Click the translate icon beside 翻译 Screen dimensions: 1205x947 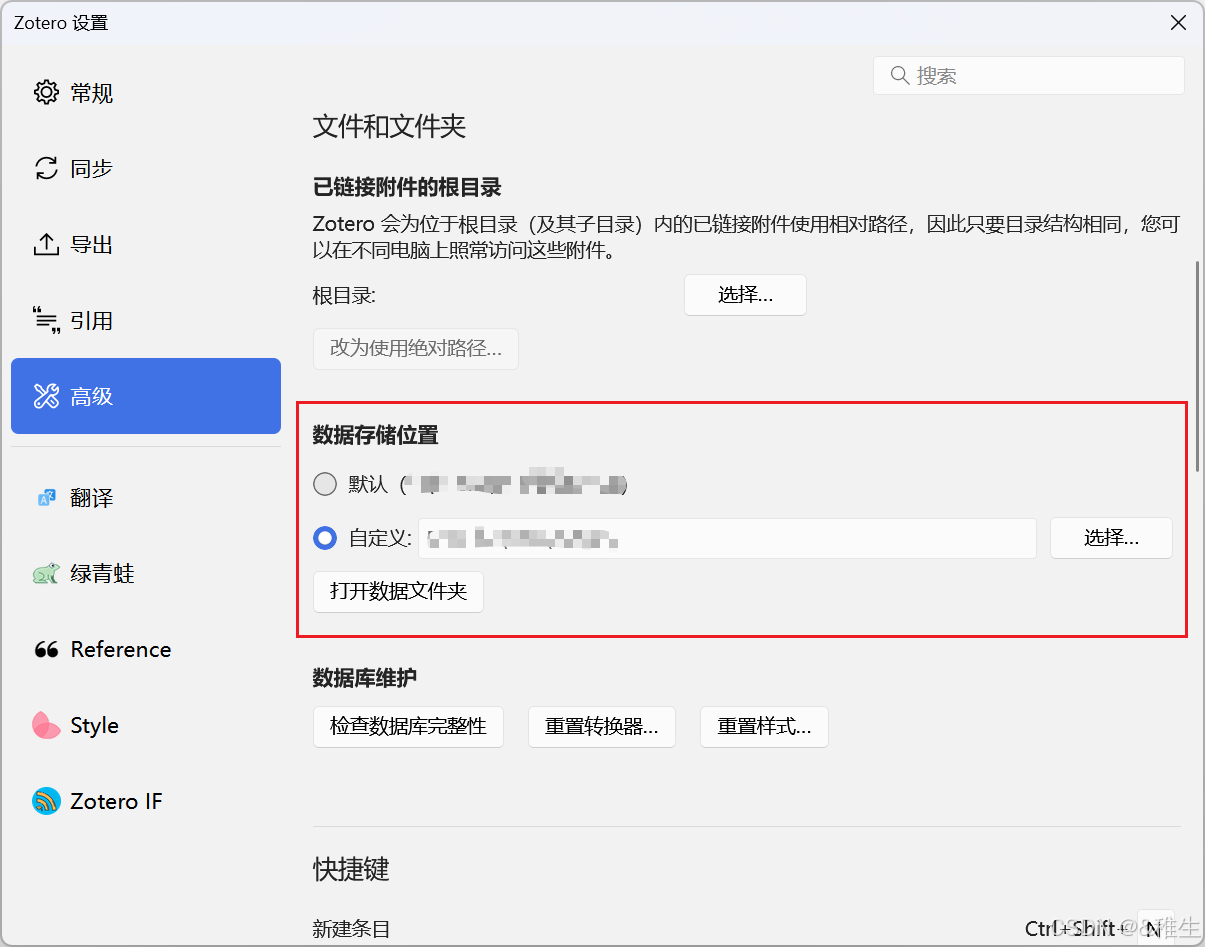[46, 498]
